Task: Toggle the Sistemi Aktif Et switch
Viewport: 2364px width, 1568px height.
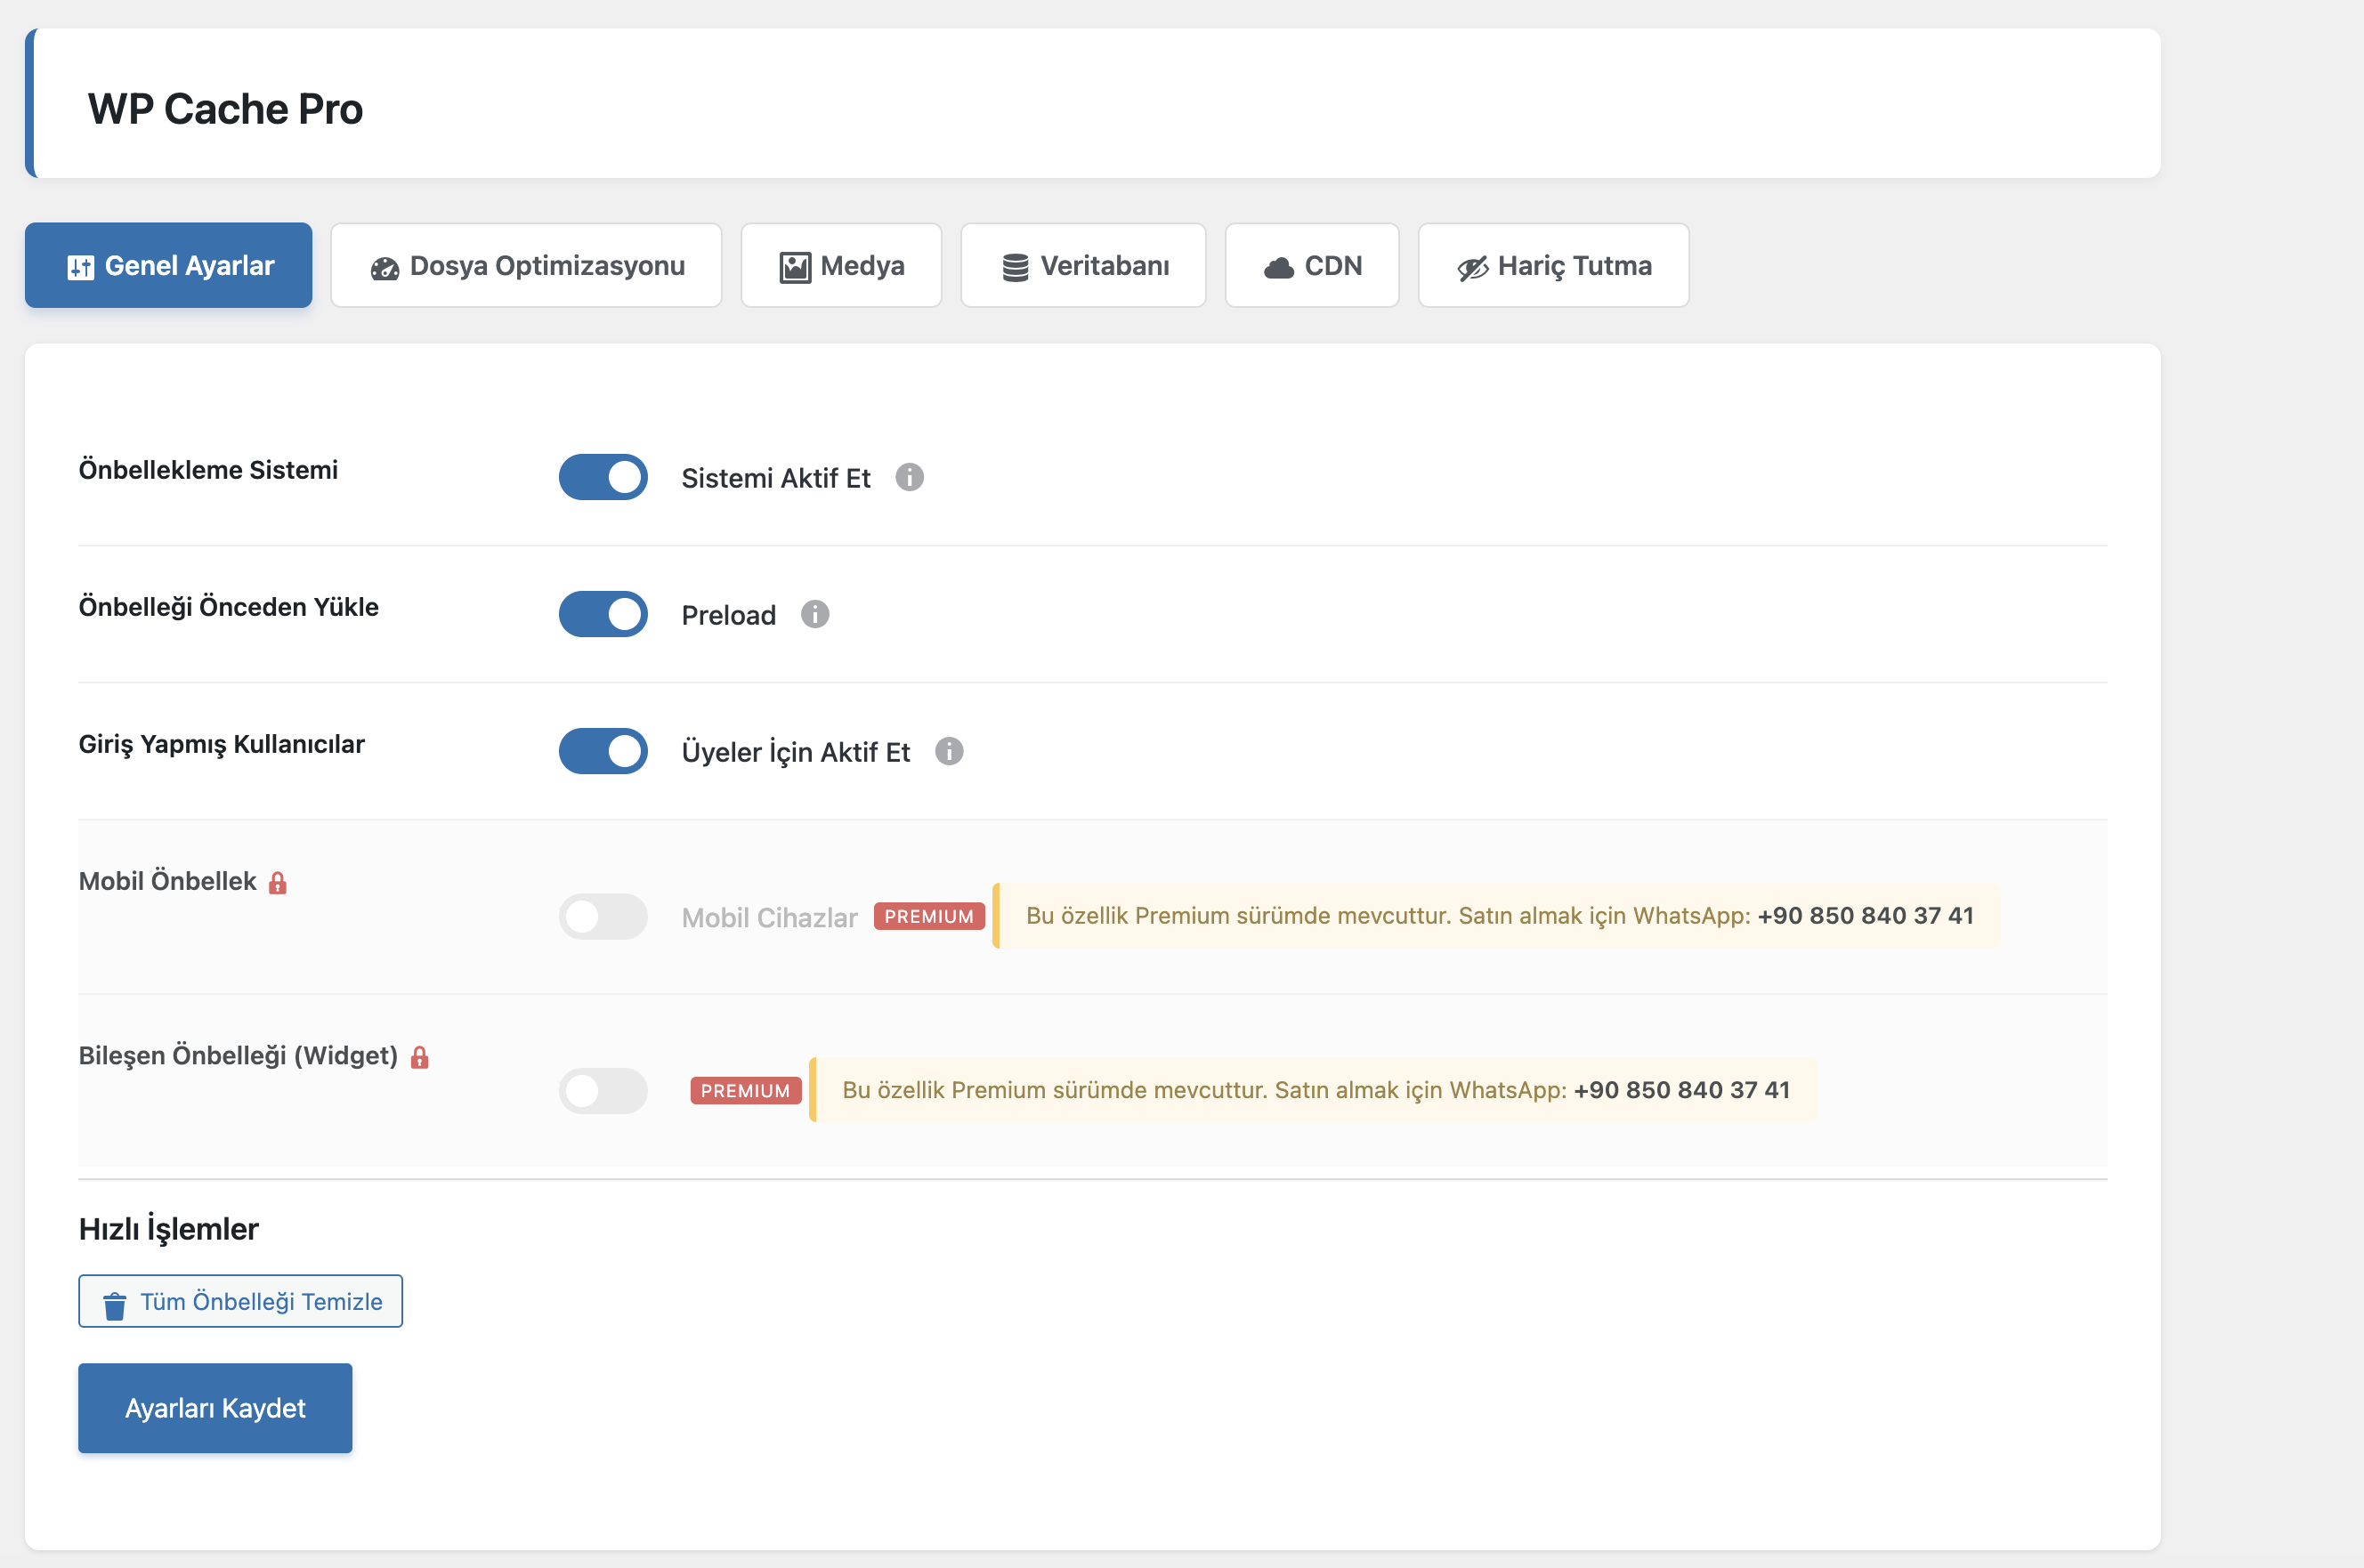Action: click(x=603, y=478)
